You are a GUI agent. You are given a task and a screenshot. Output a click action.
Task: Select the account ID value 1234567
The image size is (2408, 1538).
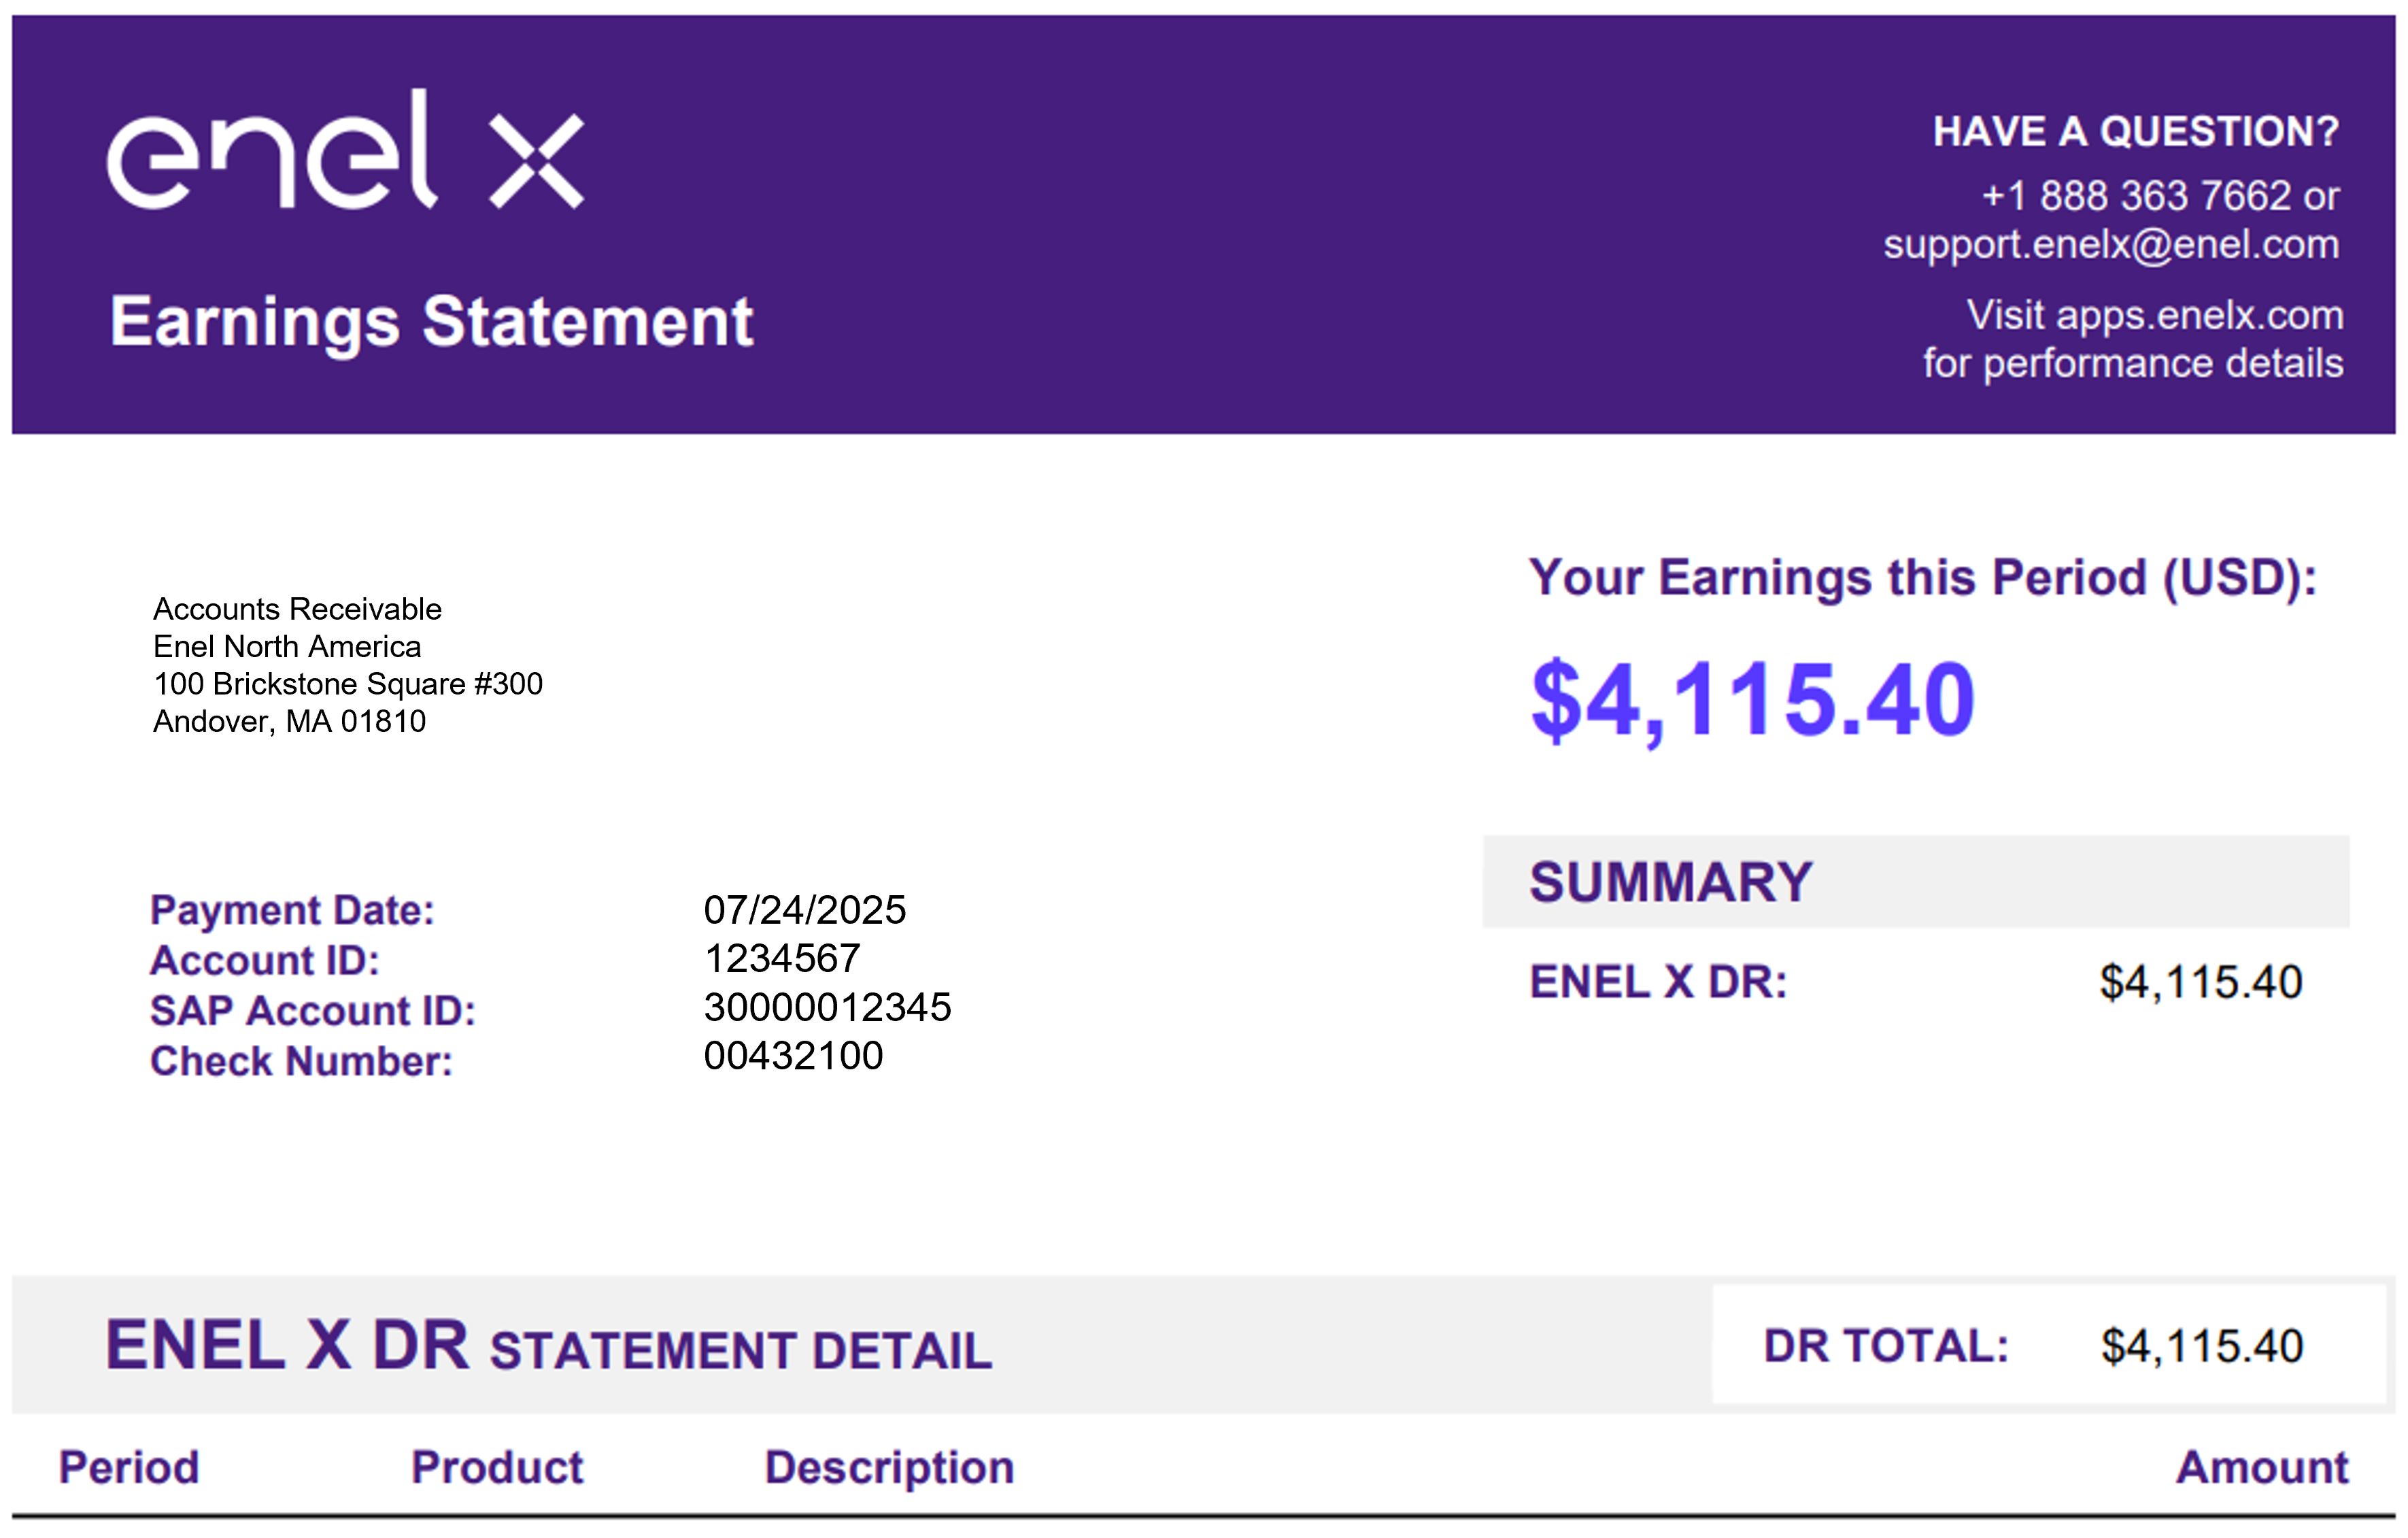pos(782,959)
